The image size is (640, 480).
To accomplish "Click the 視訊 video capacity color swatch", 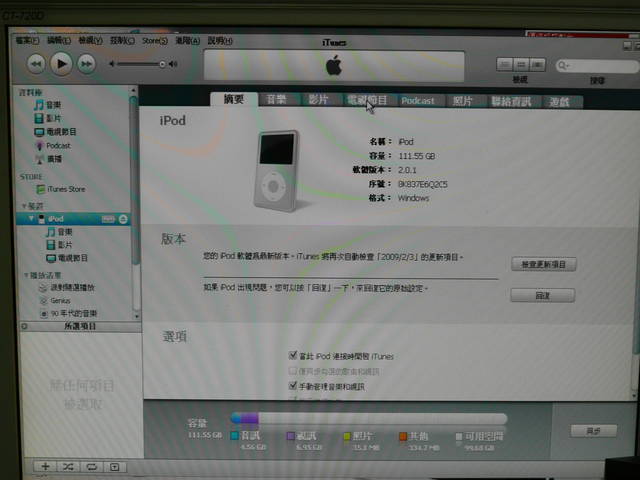I will [291, 436].
